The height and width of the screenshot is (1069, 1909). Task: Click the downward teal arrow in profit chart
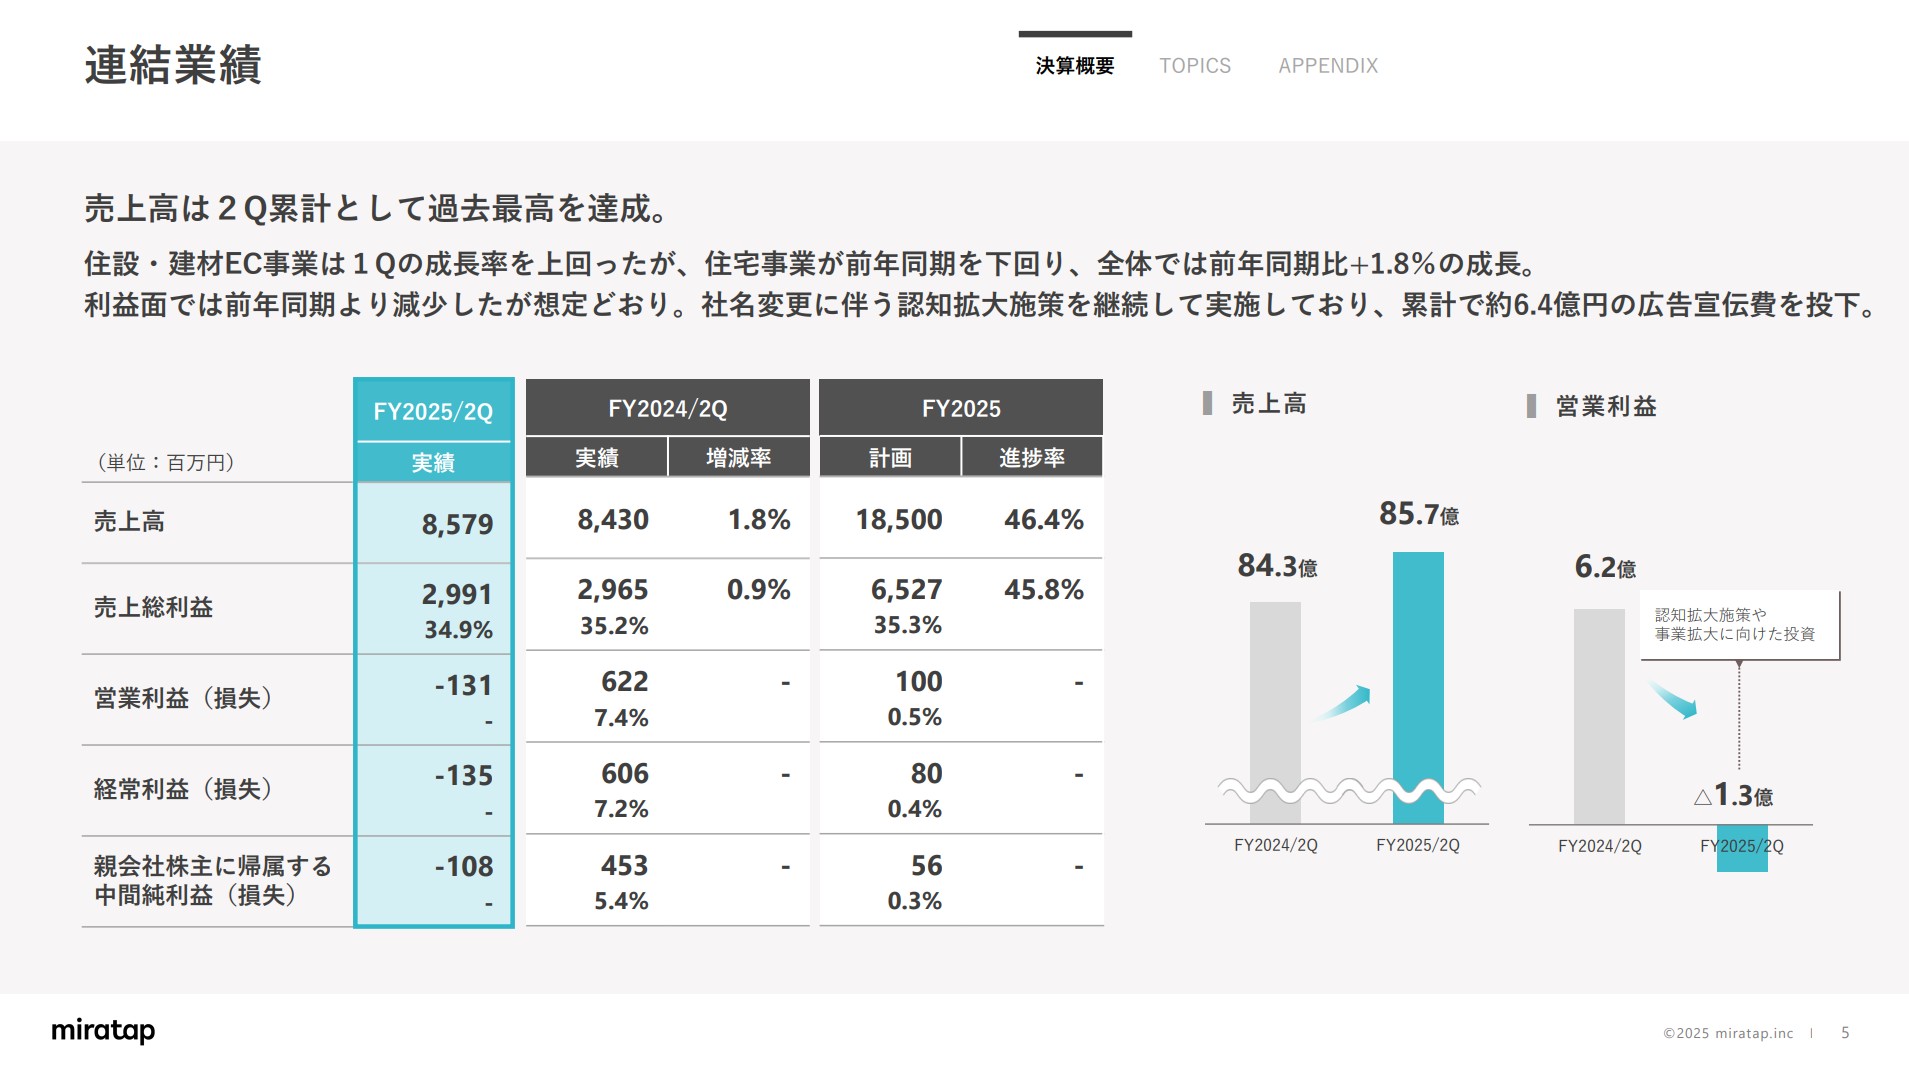coord(1673,700)
